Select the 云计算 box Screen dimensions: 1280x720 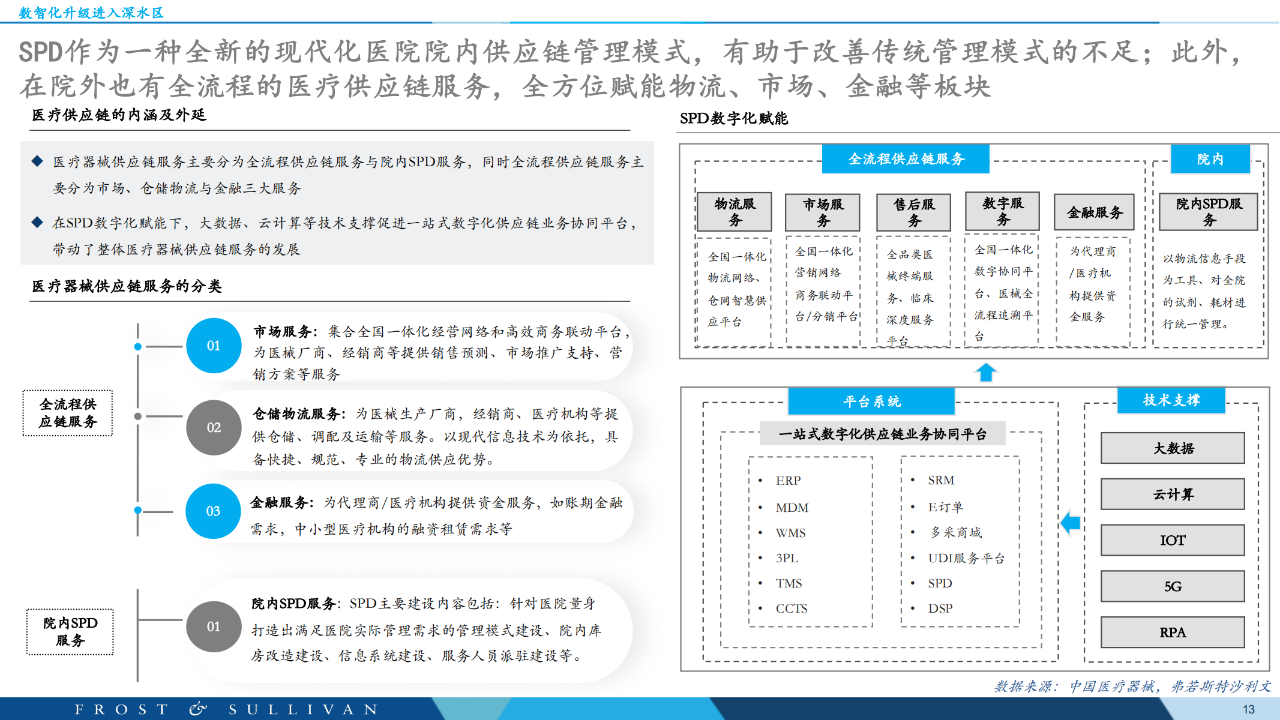pos(1173,494)
